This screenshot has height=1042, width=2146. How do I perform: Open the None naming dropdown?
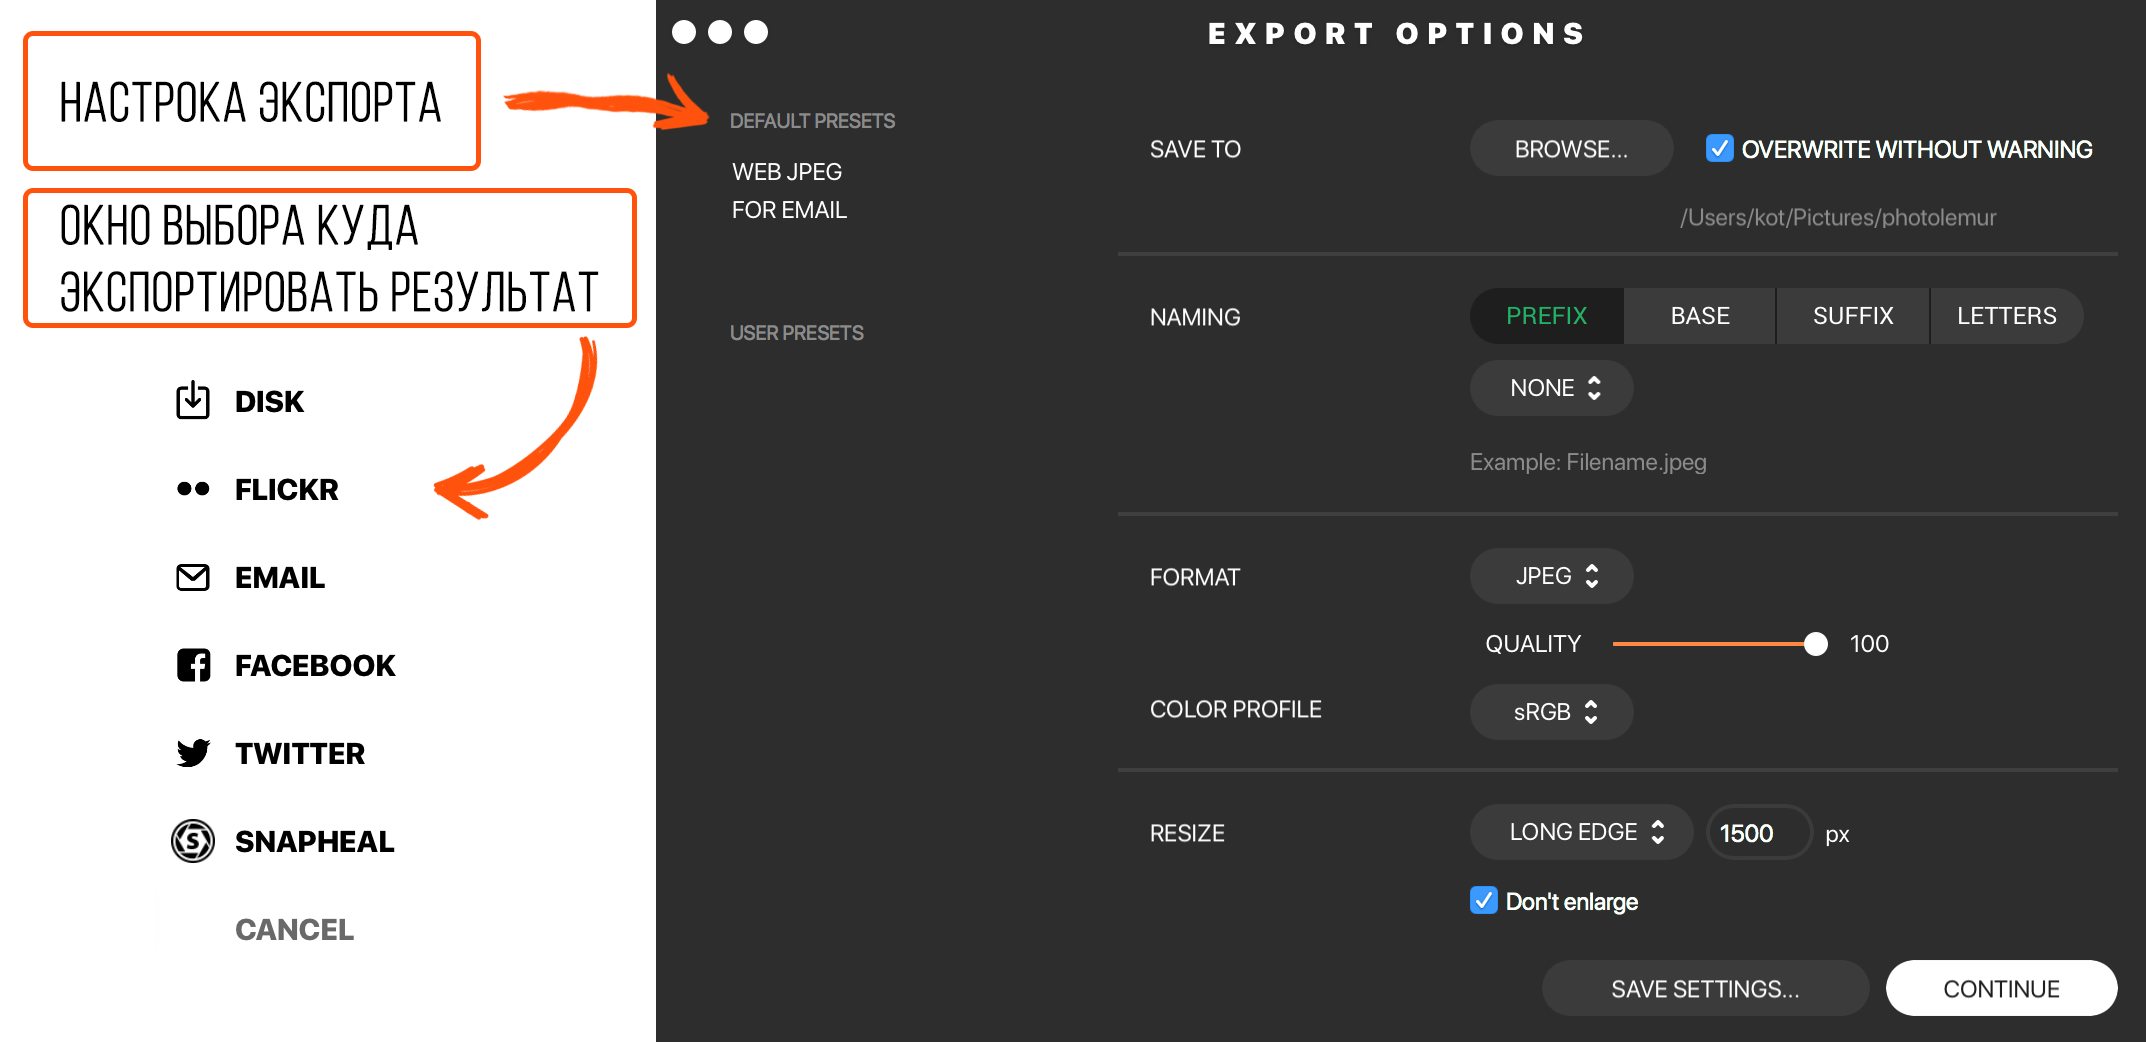coord(1551,388)
